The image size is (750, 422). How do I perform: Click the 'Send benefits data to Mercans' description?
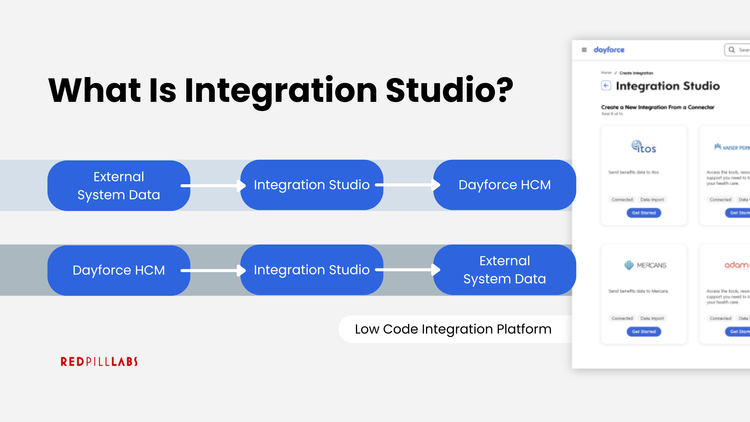(639, 291)
